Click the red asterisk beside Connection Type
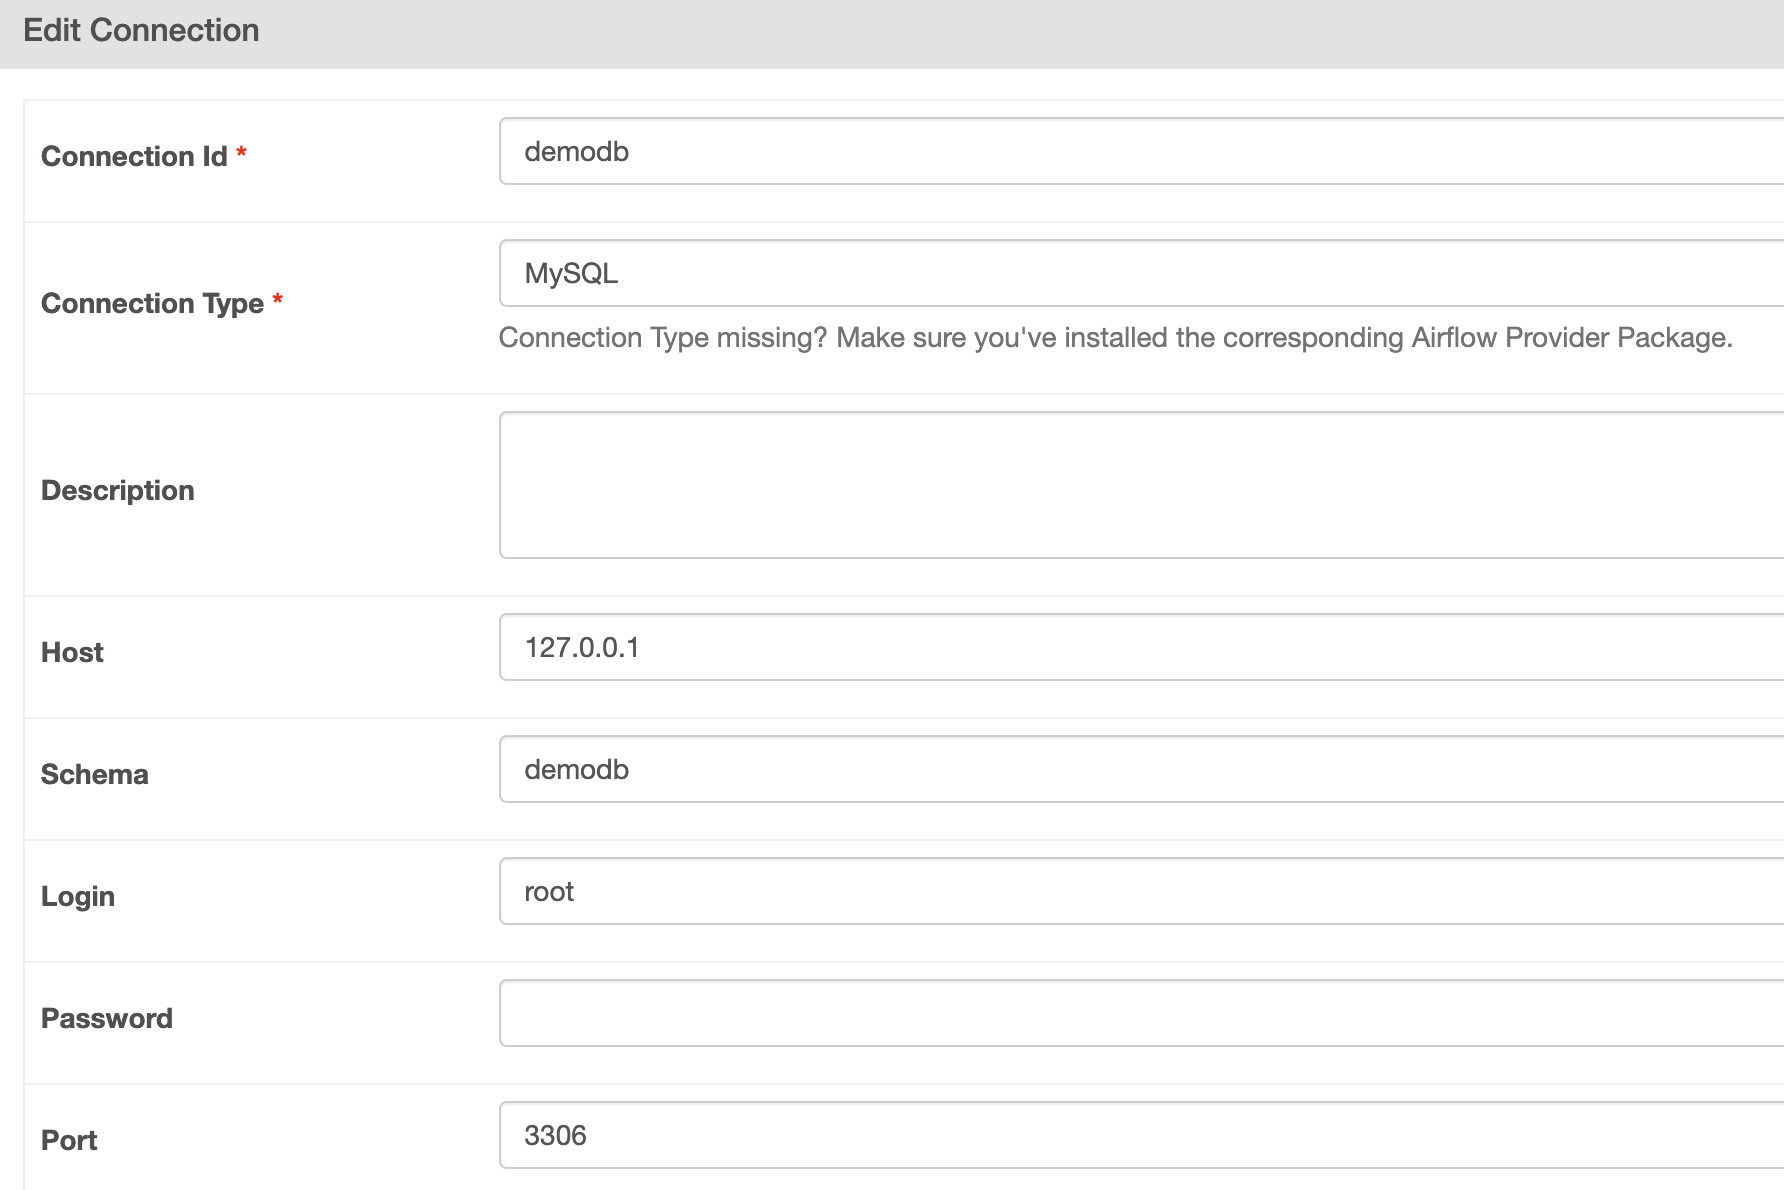This screenshot has height=1190, width=1784. tap(278, 300)
